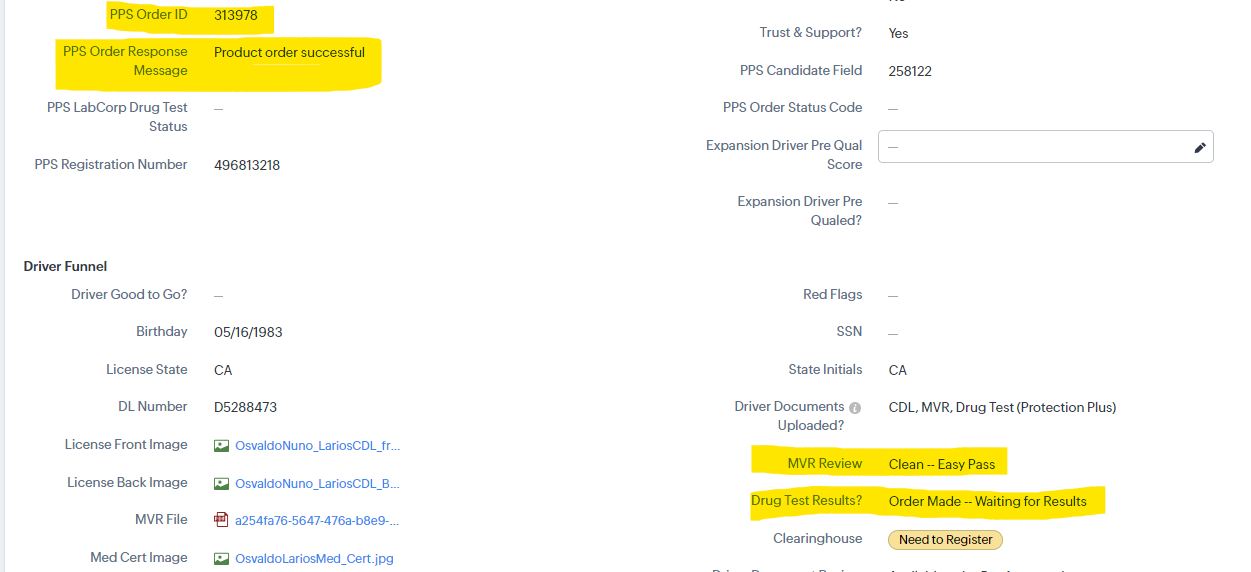Click the DL Number value D5288473
Viewport: 1251px width, 572px height.
click(x=245, y=408)
